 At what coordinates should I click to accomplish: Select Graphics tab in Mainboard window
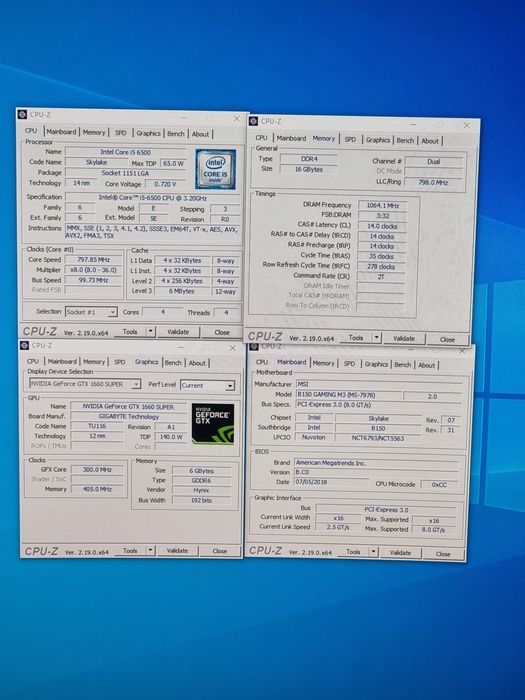click(376, 364)
